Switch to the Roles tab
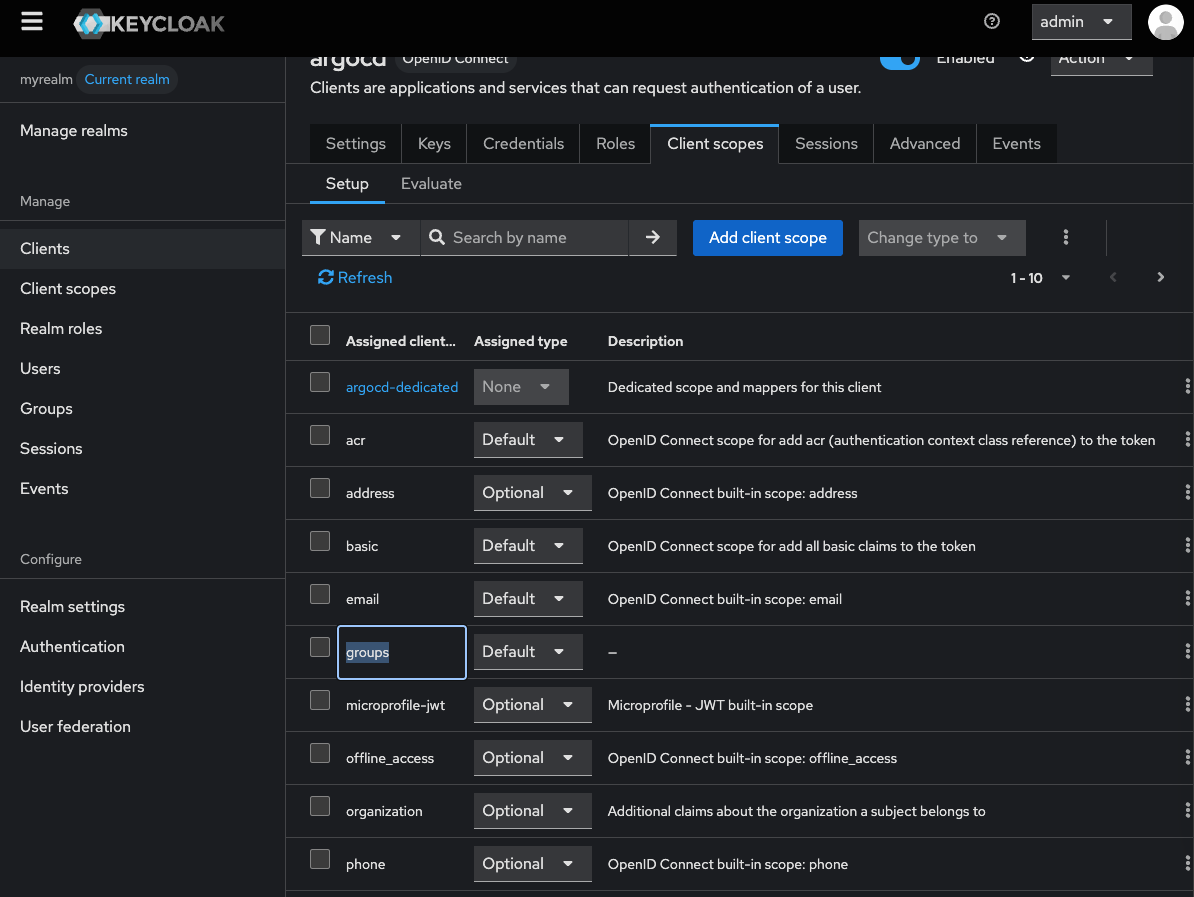Screen dimensions: 1194x897 pyautogui.click(x=615, y=144)
